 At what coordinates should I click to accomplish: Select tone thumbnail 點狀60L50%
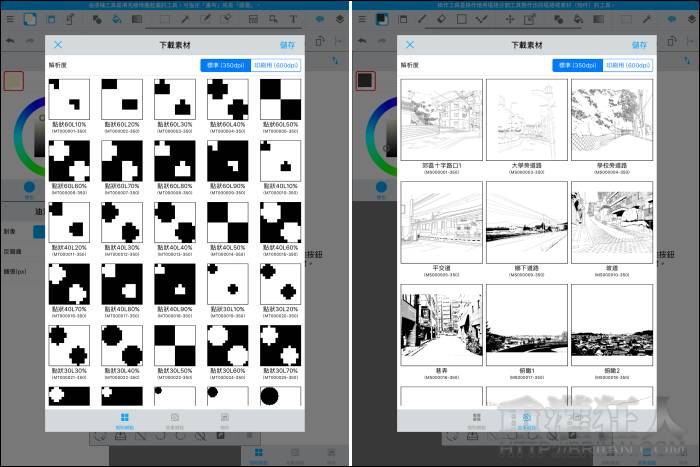pos(280,100)
